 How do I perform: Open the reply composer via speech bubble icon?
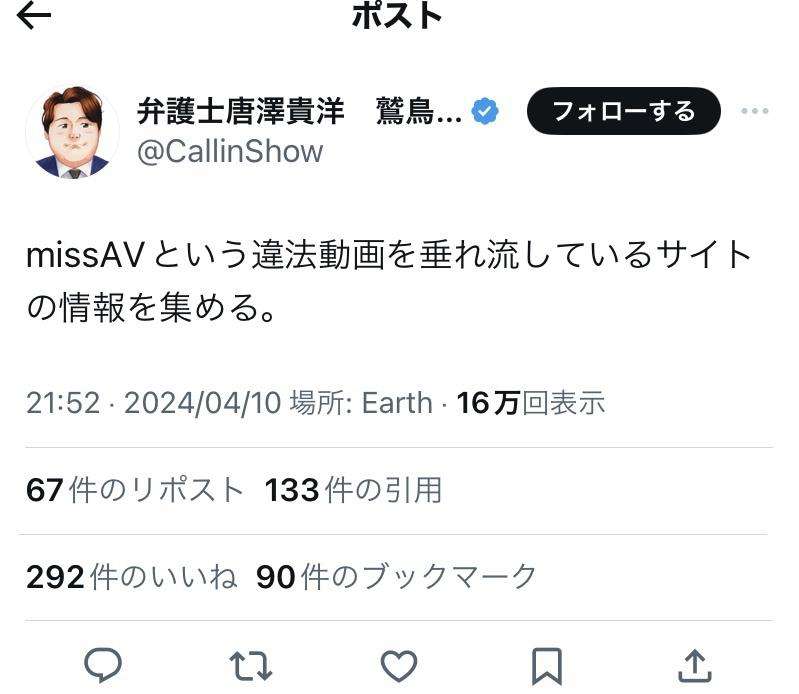[x=103, y=665]
